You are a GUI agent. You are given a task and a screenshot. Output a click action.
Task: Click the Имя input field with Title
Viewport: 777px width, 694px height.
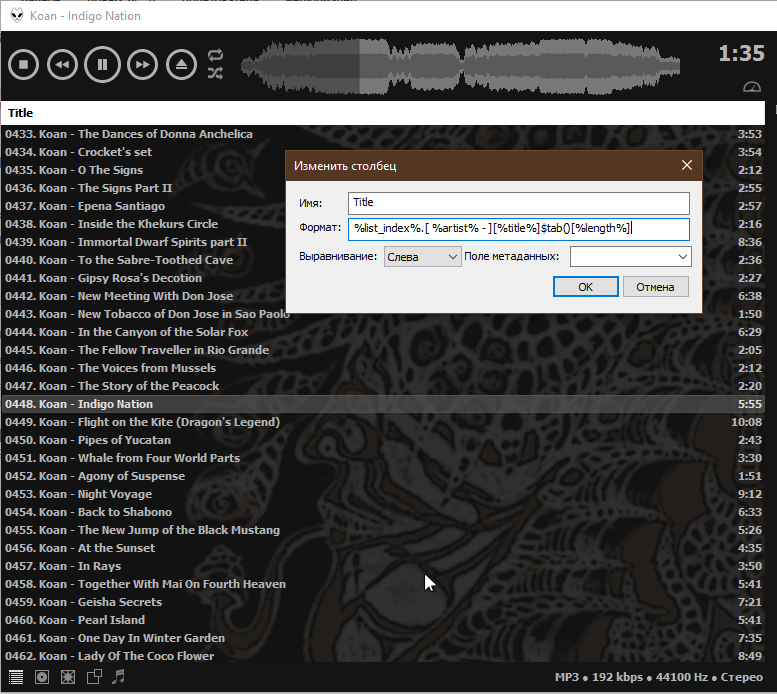coord(518,203)
